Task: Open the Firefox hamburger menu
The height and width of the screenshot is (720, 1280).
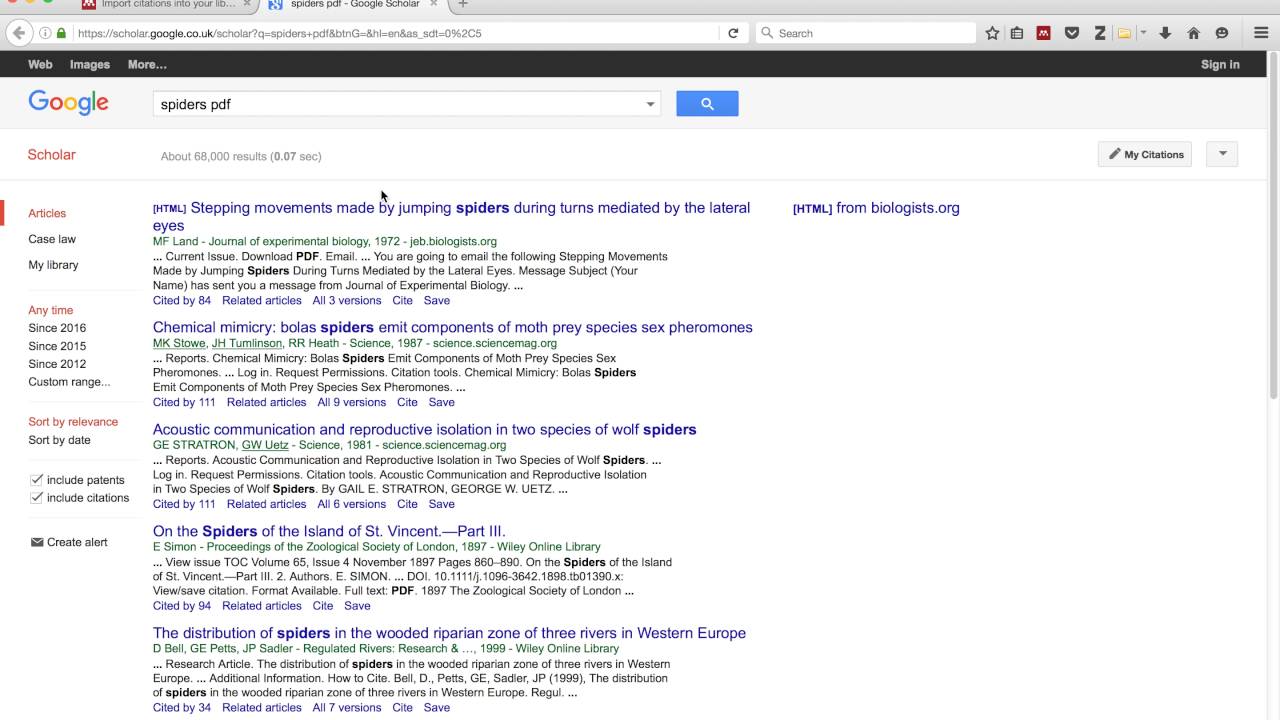Action: (1261, 33)
